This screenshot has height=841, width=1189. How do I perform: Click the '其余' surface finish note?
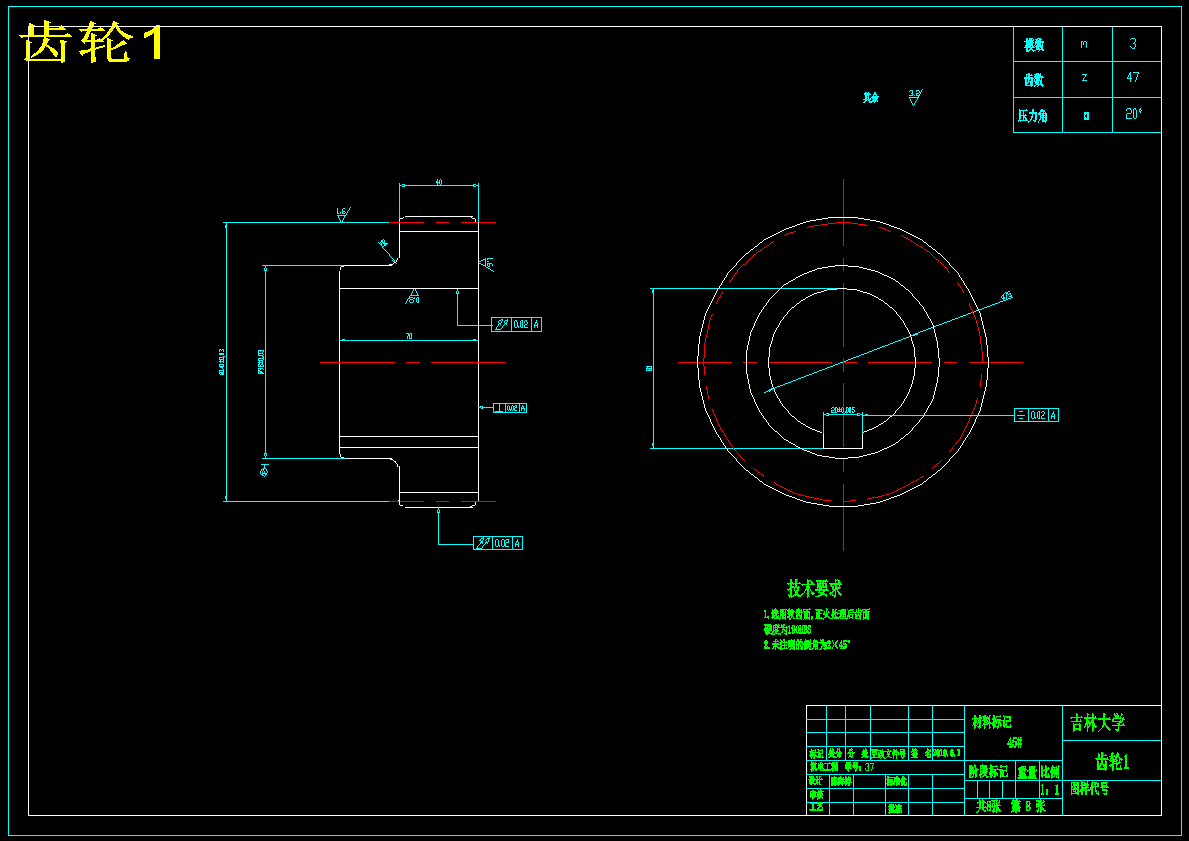tap(871, 98)
